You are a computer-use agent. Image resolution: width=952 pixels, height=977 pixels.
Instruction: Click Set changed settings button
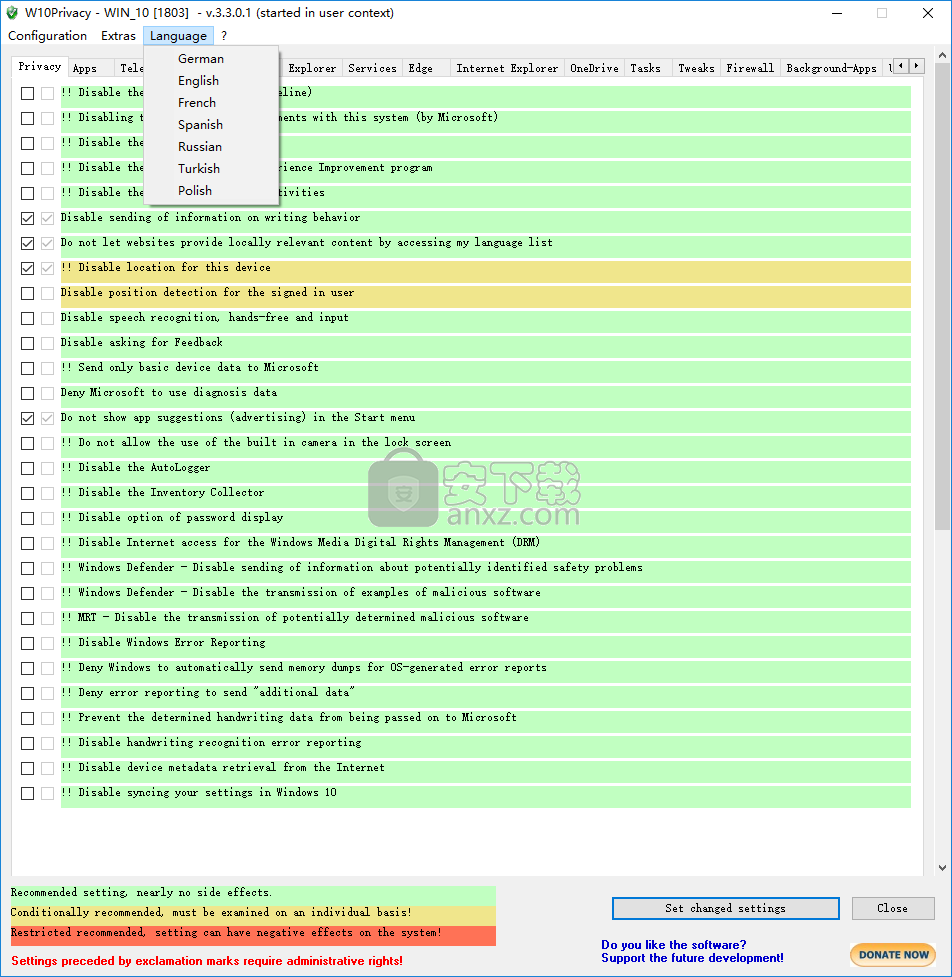coord(726,908)
